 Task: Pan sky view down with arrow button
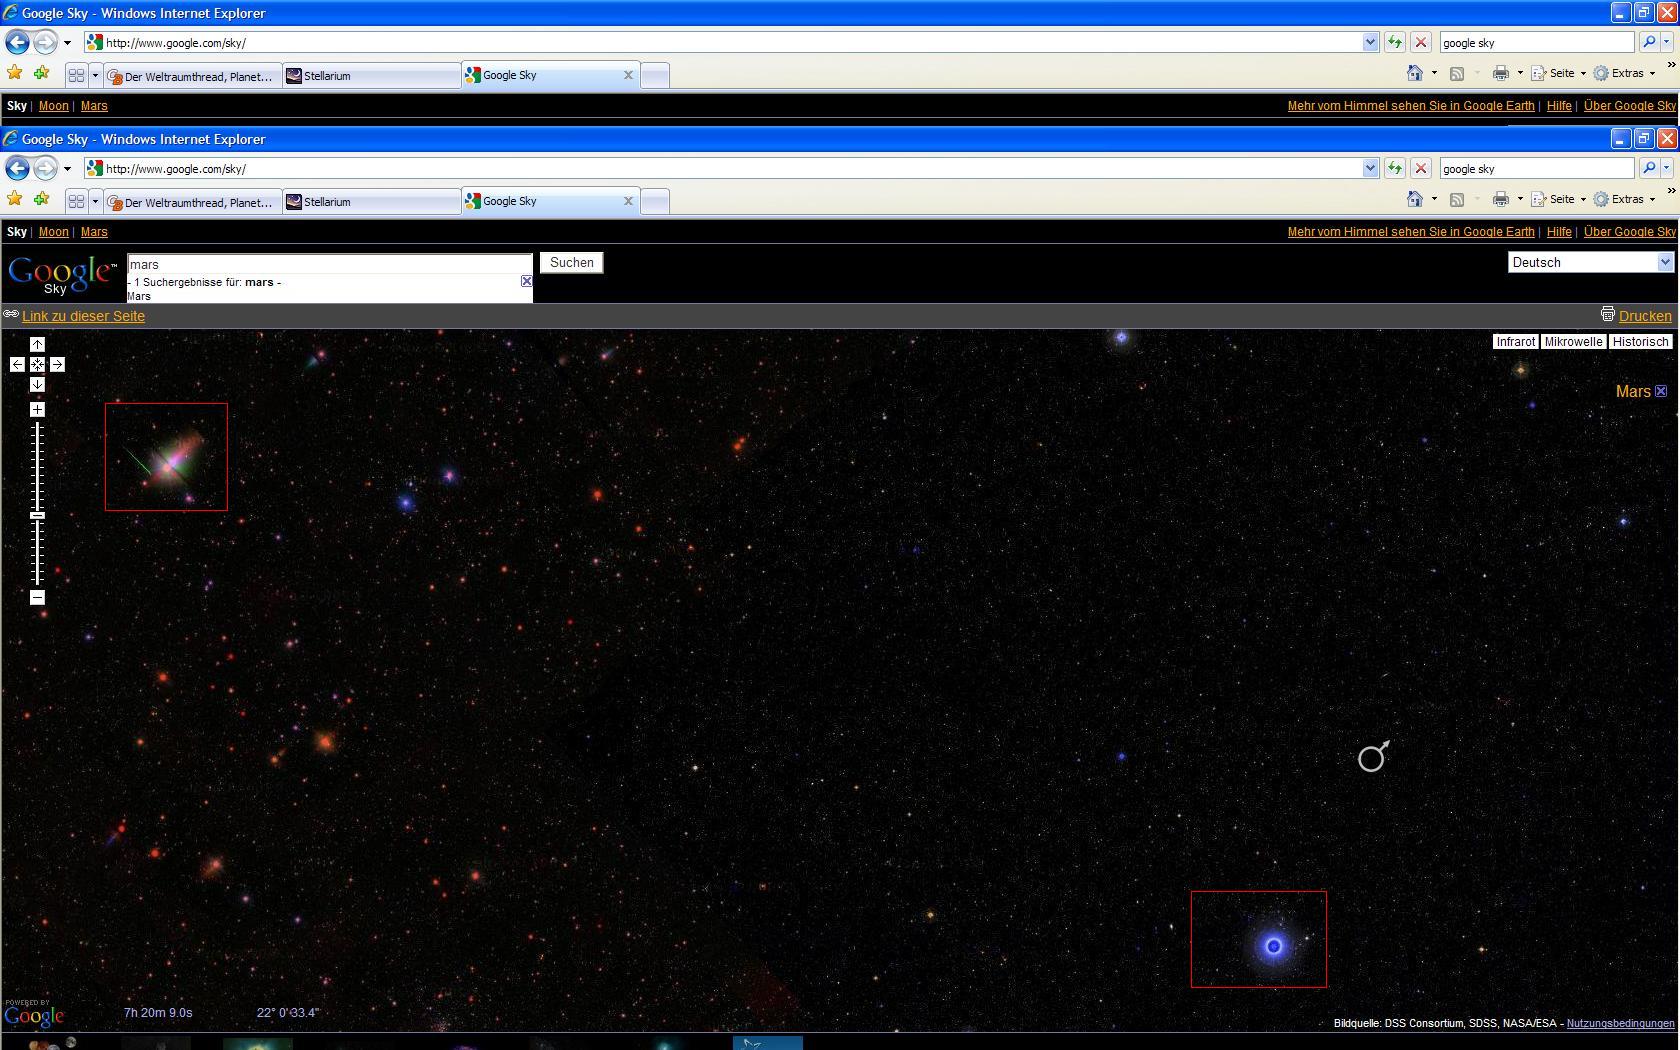[37, 384]
